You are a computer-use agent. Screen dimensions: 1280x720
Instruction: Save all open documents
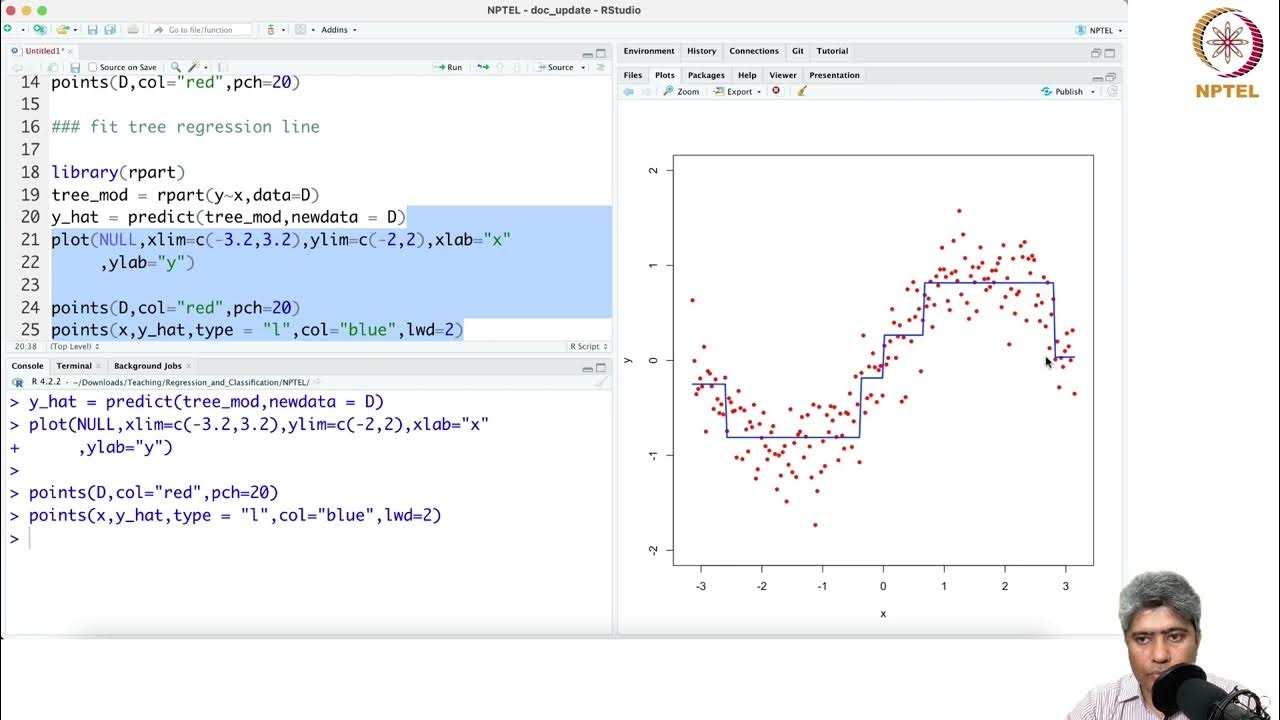(x=110, y=30)
